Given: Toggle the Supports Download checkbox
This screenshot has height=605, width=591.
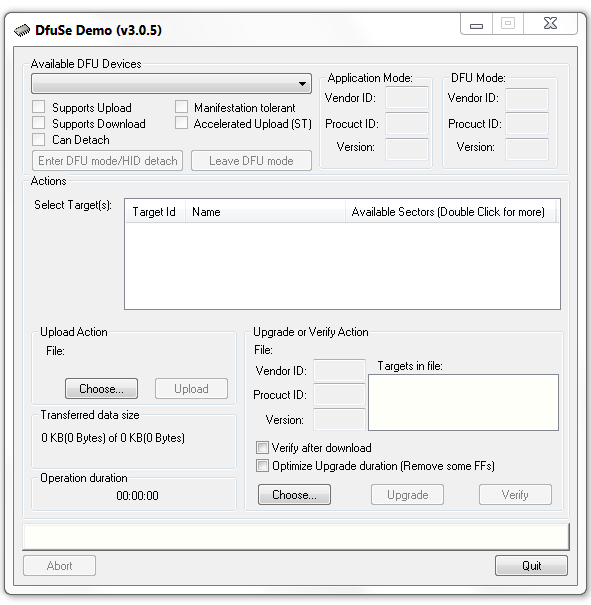Looking at the screenshot, I should point(39,123).
